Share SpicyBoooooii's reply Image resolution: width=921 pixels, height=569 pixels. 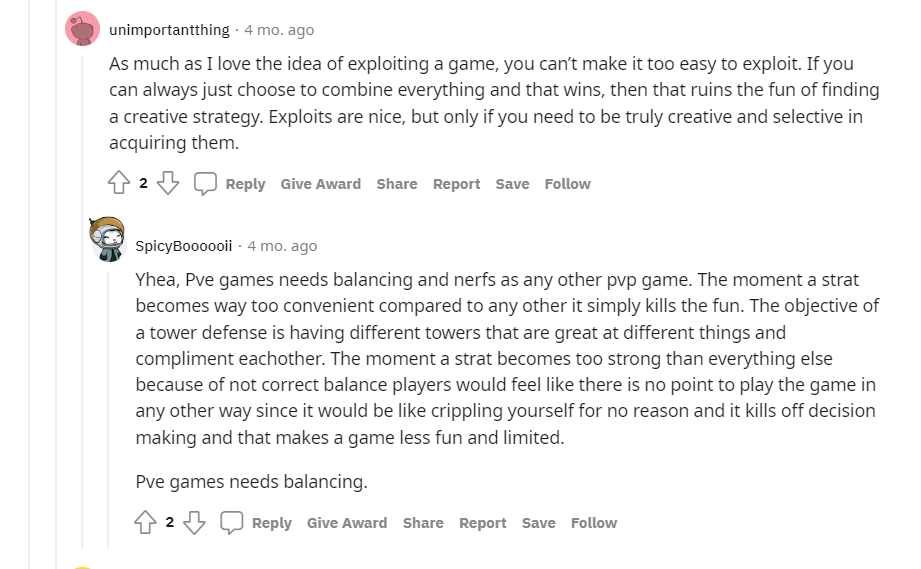(x=423, y=523)
